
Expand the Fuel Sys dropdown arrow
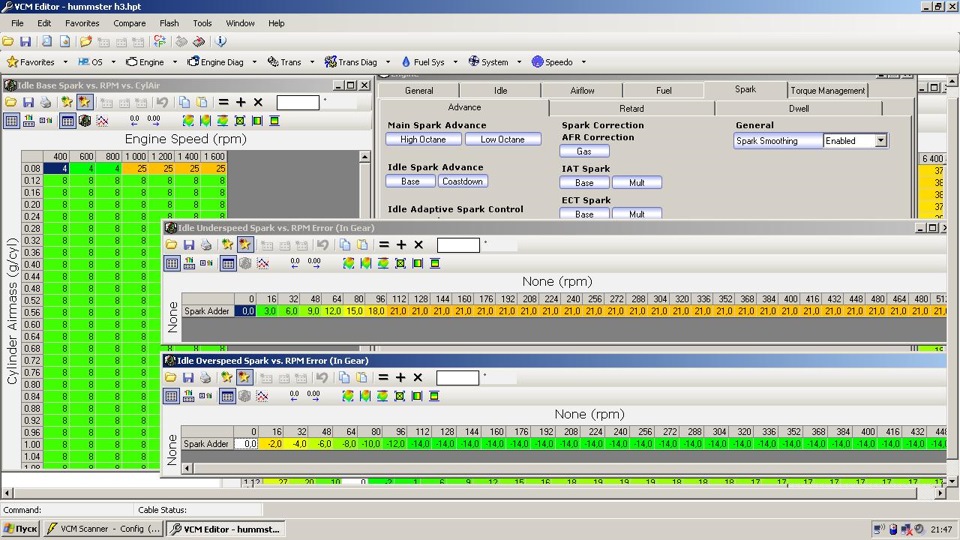455,62
